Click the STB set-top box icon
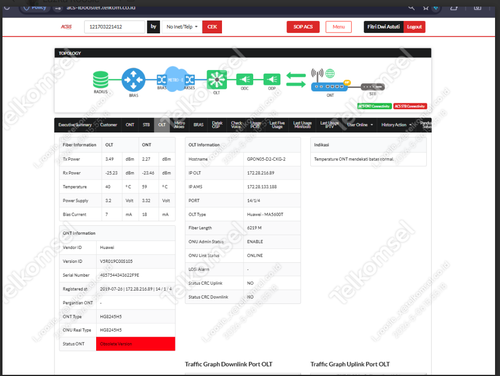The image size is (500, 376). click(x=373, y=87)
